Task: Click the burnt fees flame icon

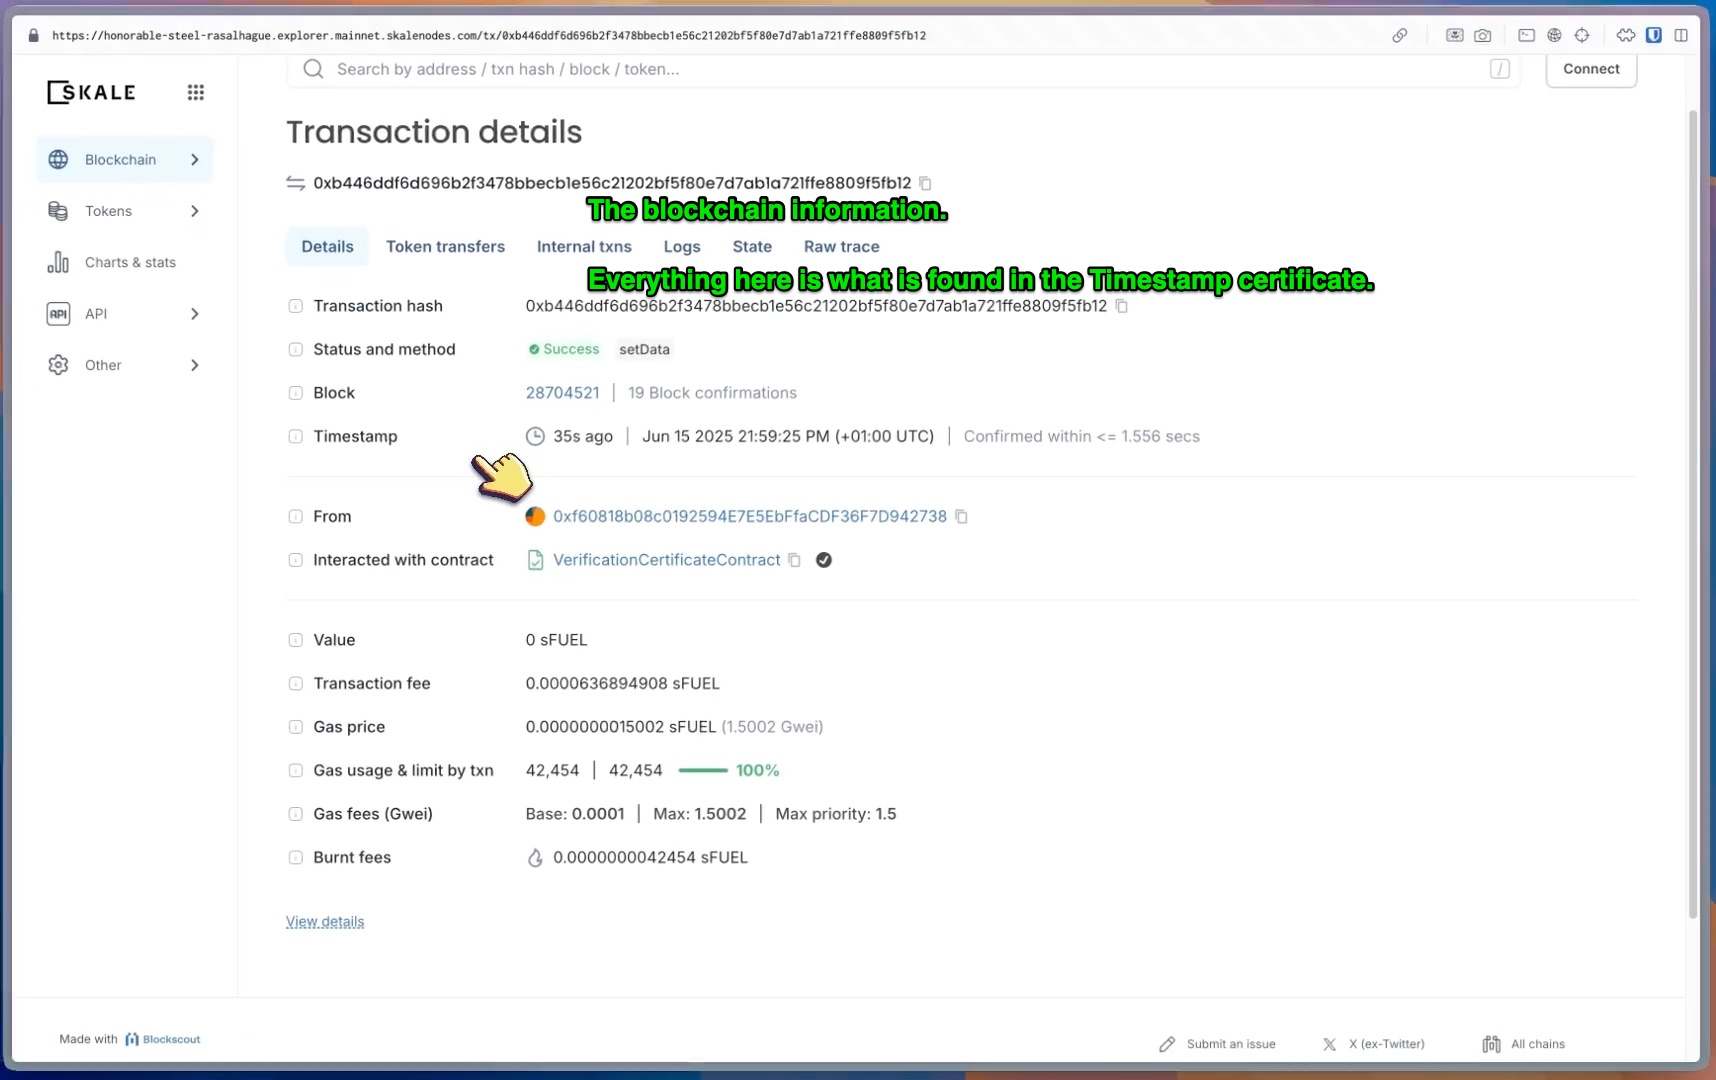Action: [x=535, y=858]
